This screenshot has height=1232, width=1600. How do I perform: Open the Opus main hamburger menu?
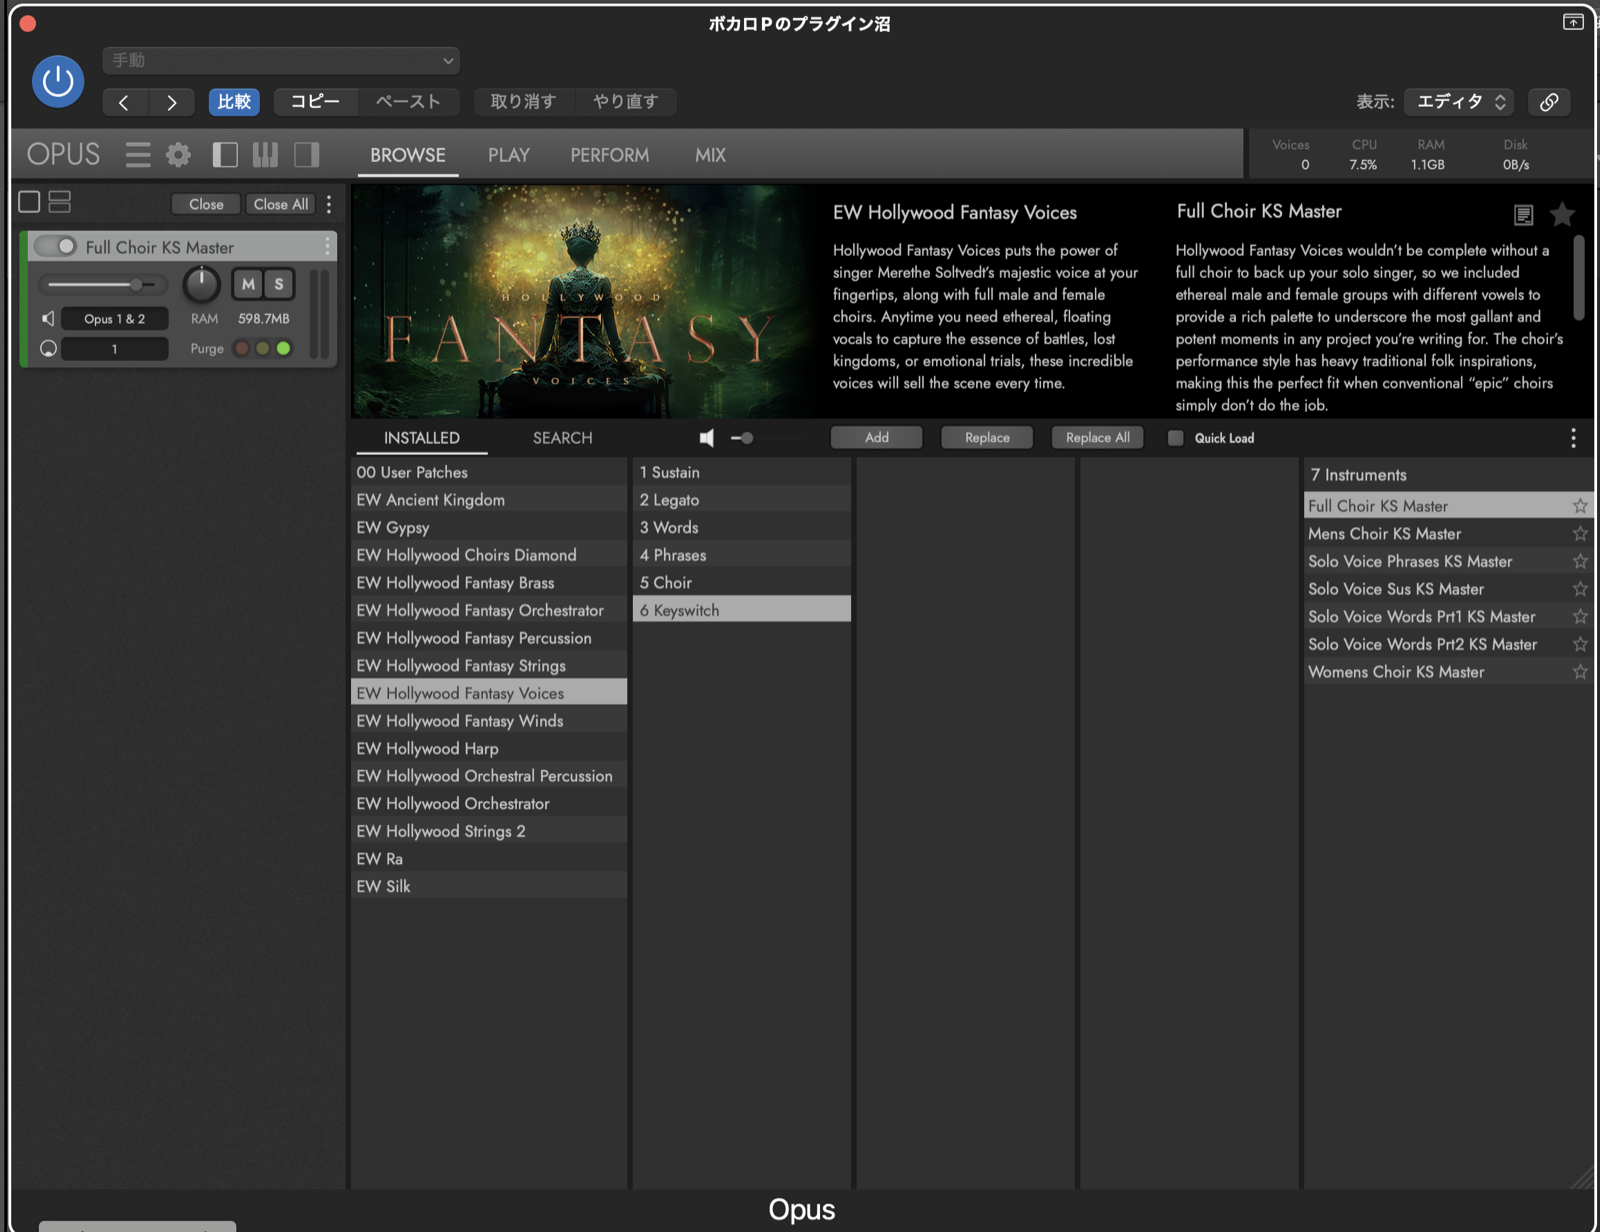pyautogui.click(x=138, y=155)
